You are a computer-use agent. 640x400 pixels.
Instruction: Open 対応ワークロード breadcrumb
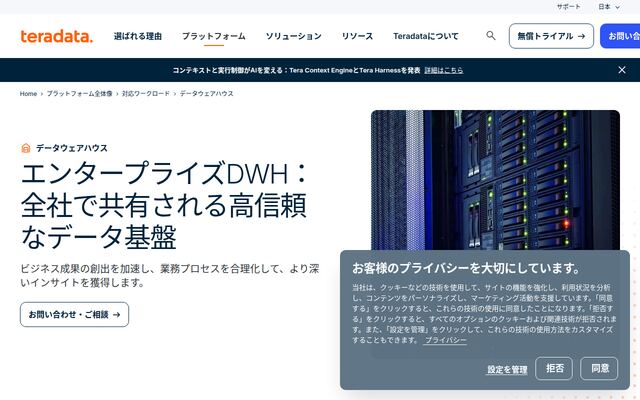[146, 93]
